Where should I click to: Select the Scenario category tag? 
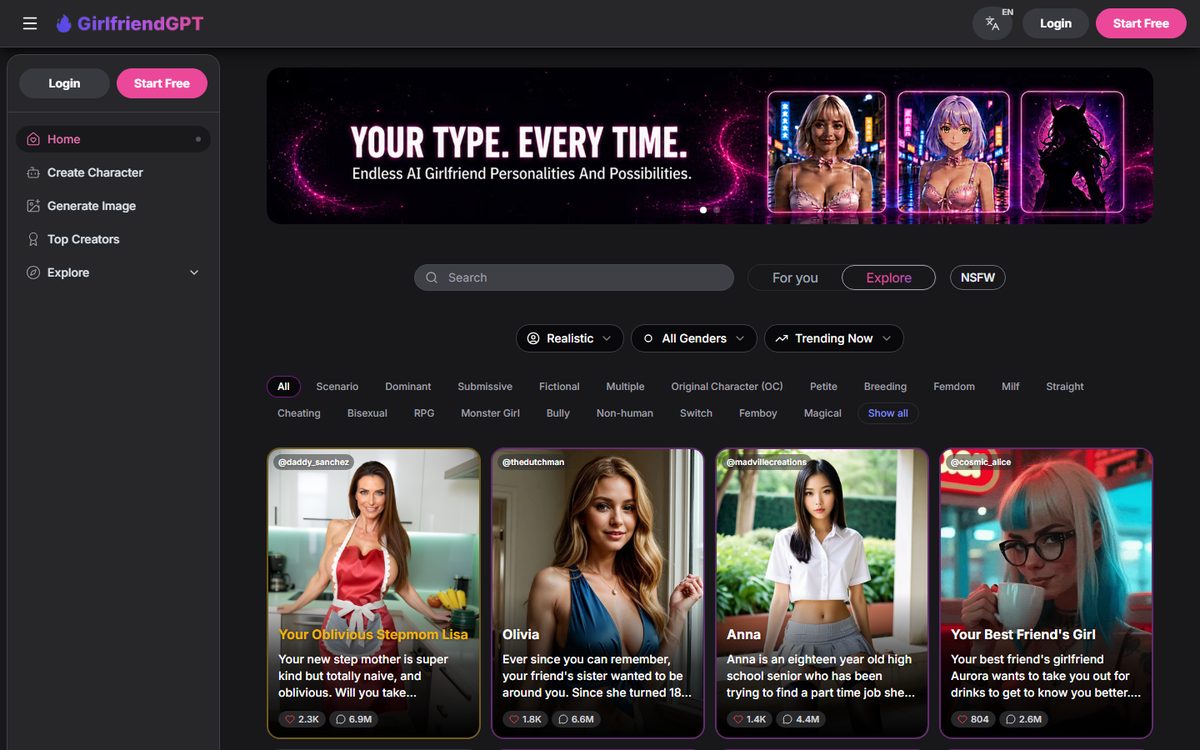337,386
